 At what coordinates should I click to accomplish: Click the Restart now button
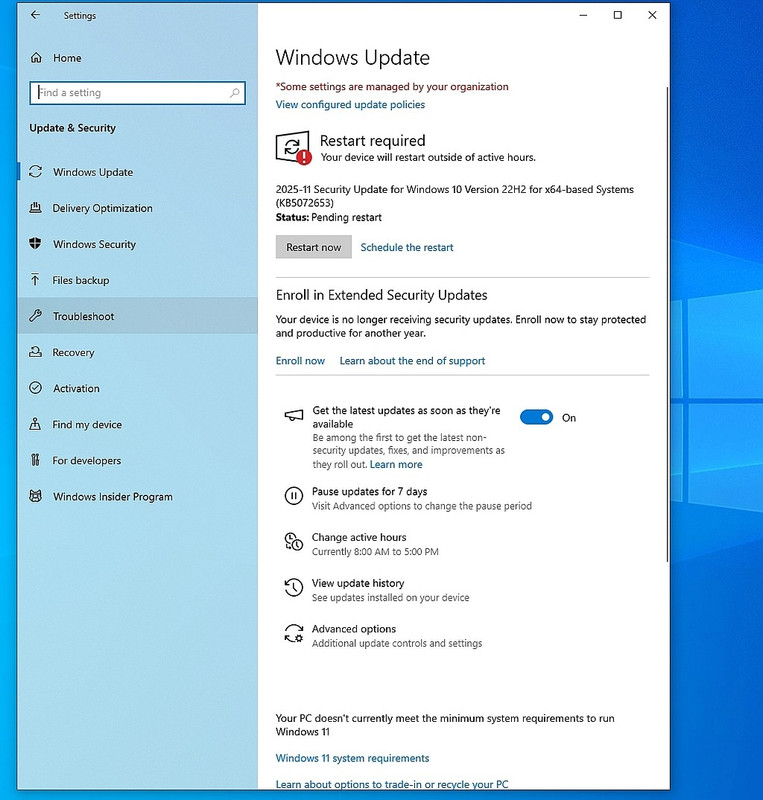coord(313,247)
